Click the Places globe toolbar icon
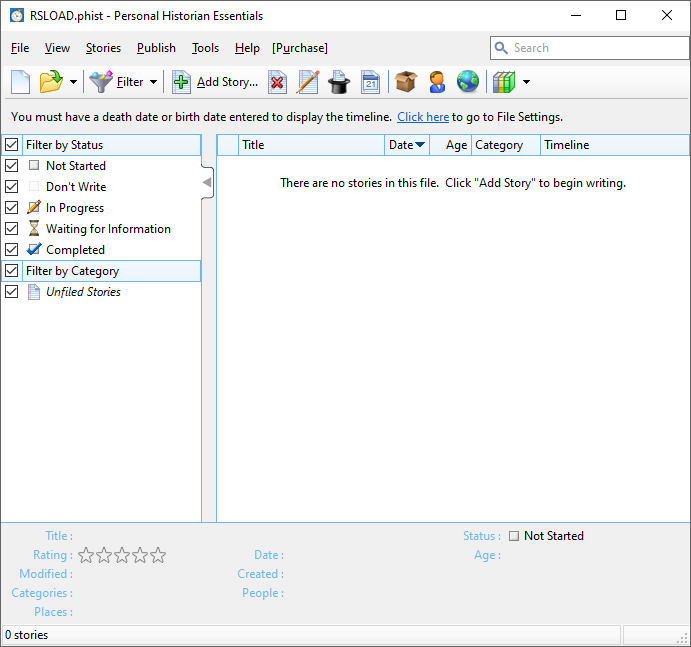This screenshot has height=647, width=691. (468, 82)
